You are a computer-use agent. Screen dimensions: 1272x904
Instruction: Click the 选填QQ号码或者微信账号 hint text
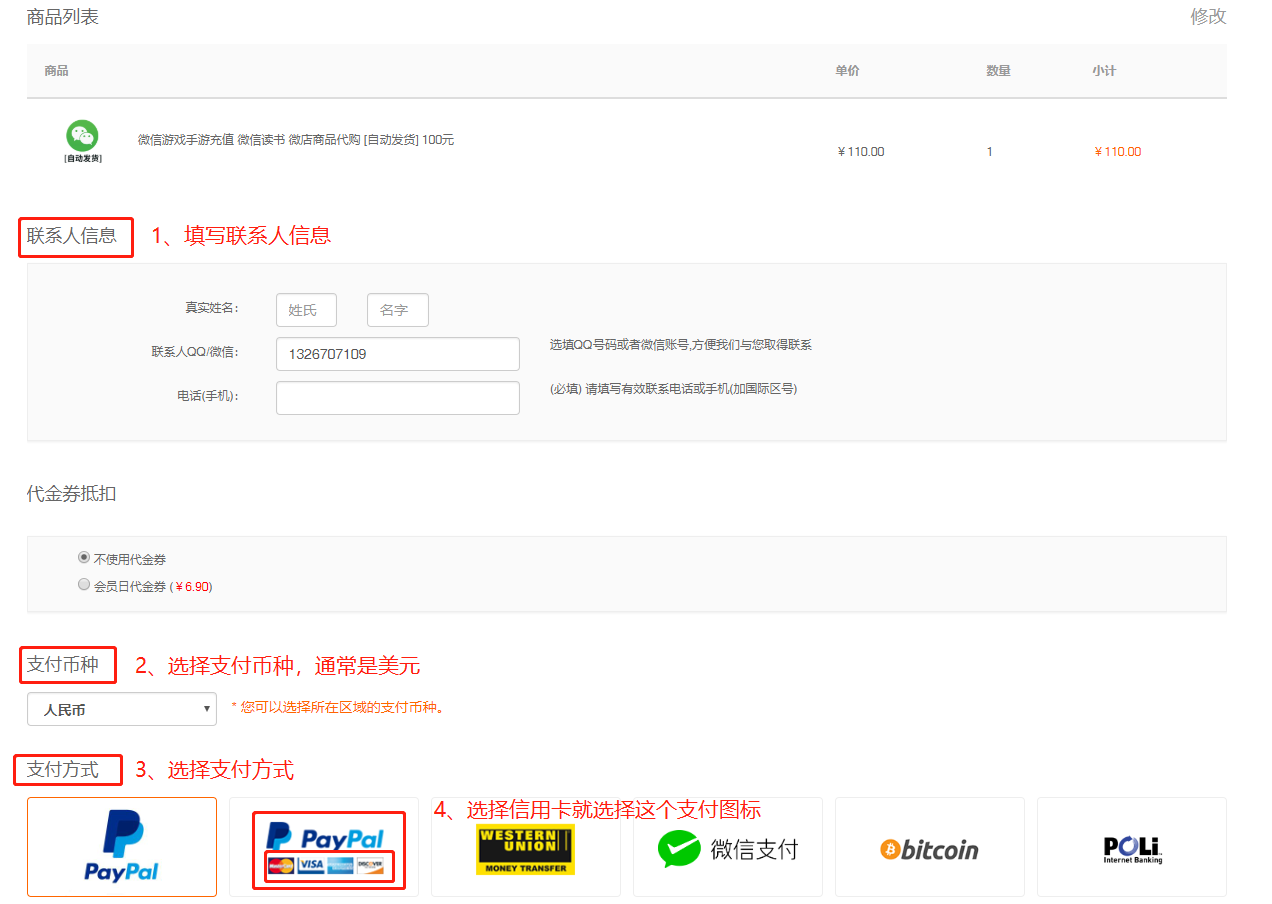[680, 345]
